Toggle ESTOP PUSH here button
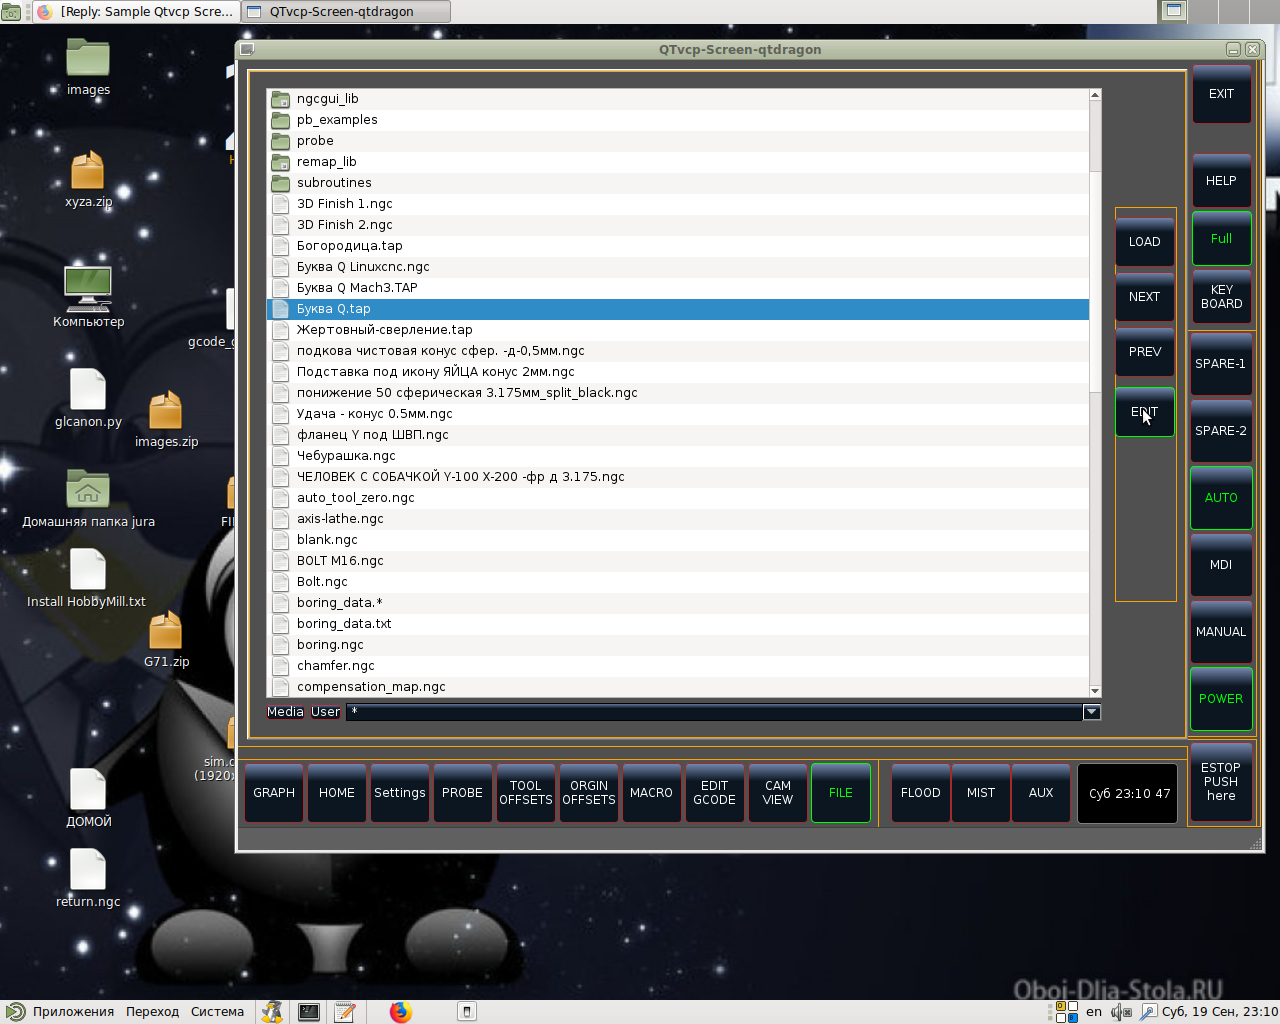 pos(1221,782)
